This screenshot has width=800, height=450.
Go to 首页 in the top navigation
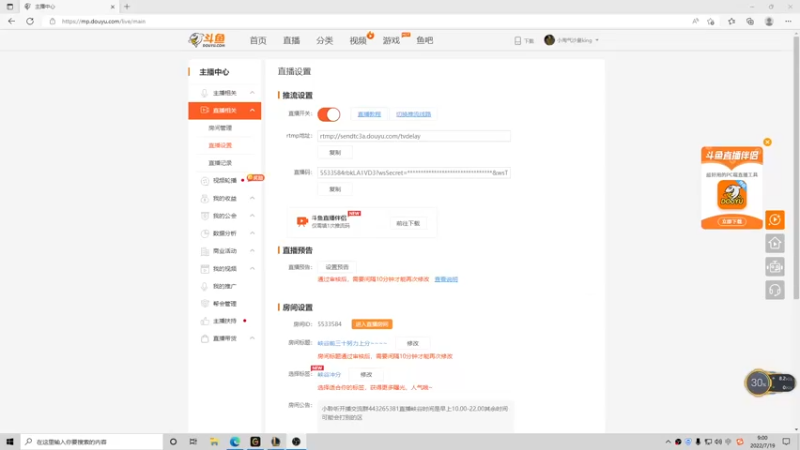pyautogui.click(x=258, y=40)
